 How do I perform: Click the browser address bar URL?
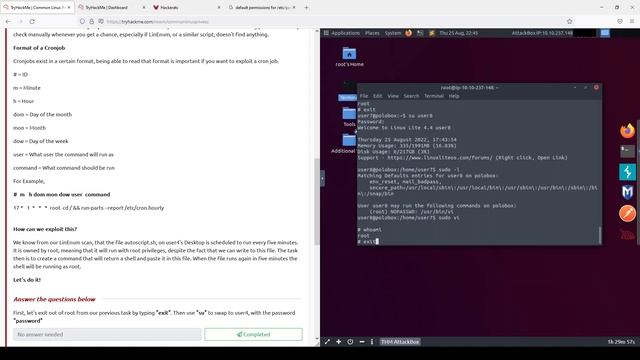pyautogui.click(x=158, y=22)
